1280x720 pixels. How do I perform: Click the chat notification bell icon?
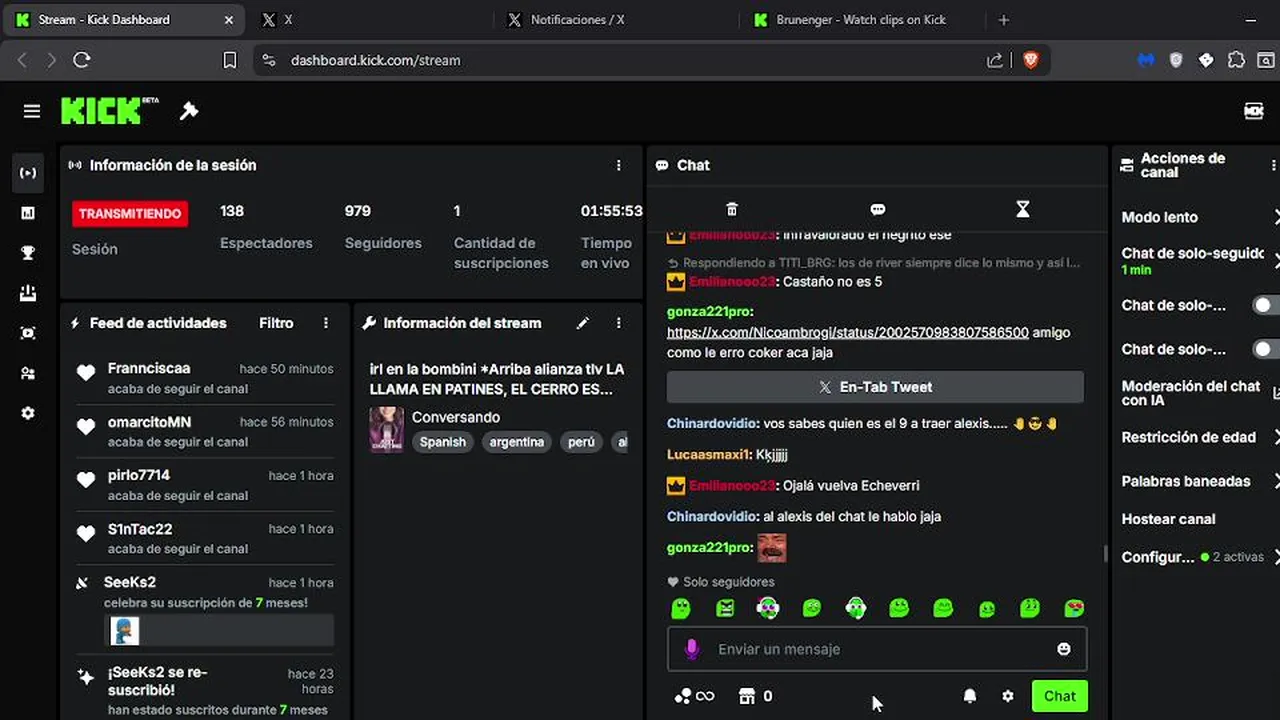point(969,696)
